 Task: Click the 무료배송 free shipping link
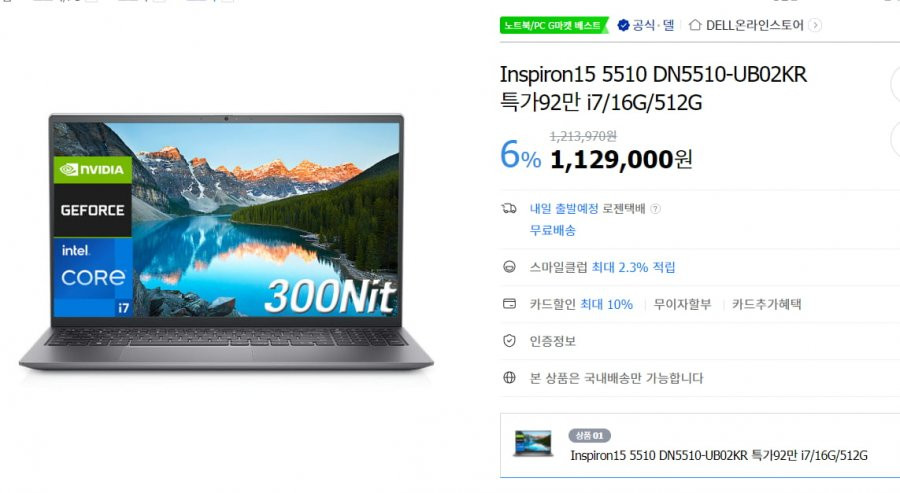click(x=552, y=230)
